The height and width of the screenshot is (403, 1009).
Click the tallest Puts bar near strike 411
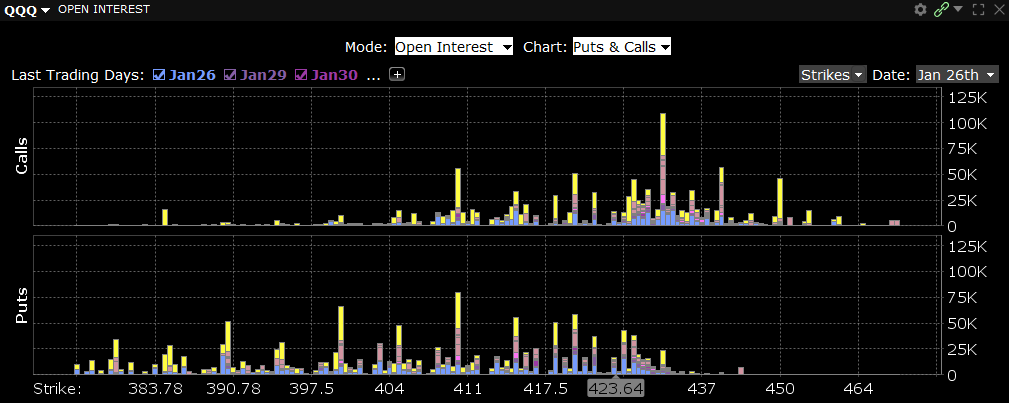tap(458, 333)
